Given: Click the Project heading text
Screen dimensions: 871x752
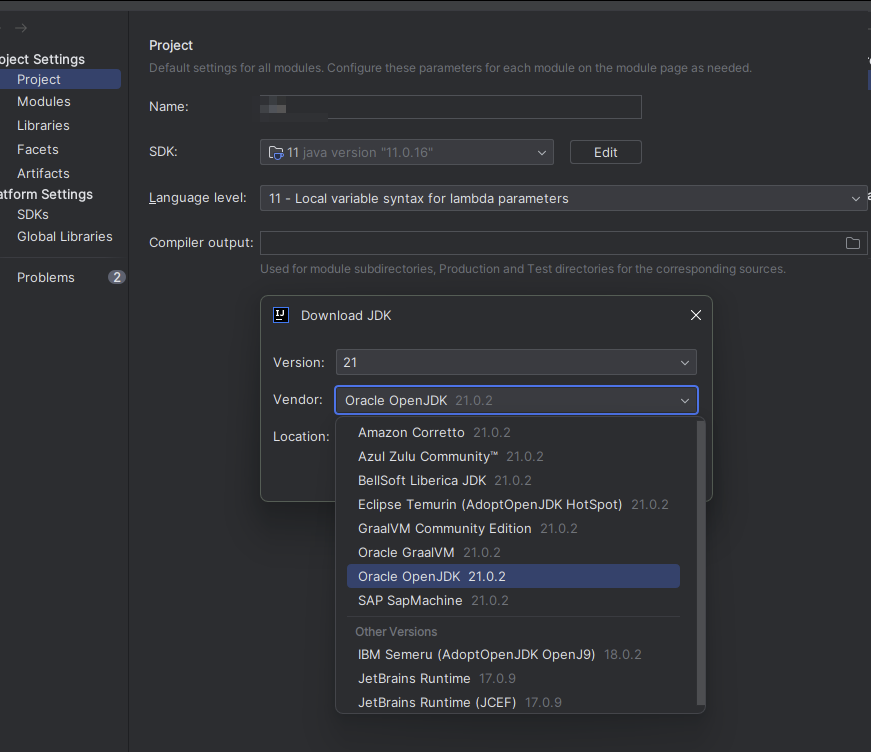Looking at the screenshot, I should [171, 45].
